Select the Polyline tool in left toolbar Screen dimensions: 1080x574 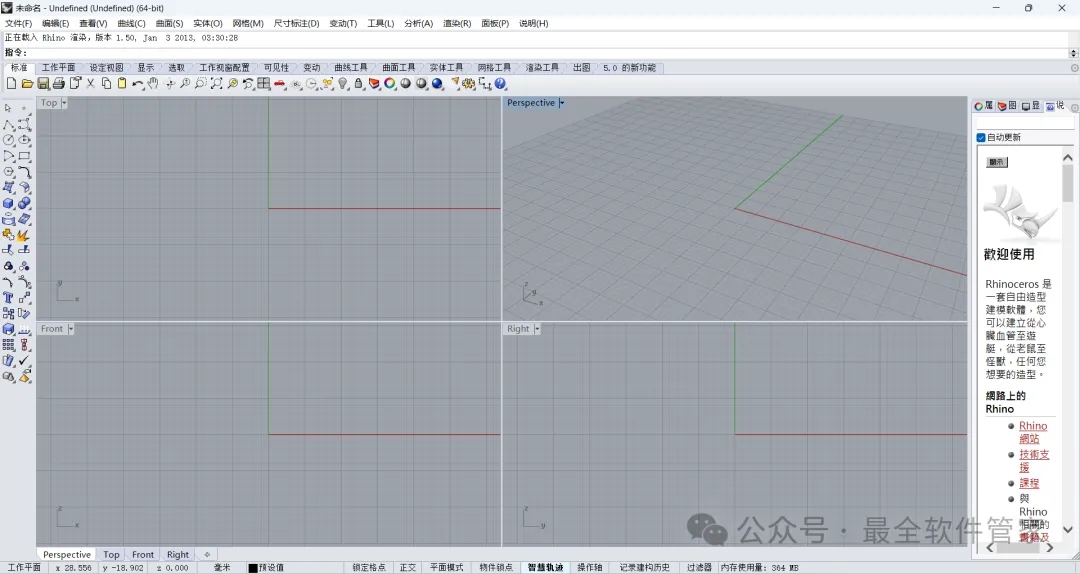click(8, 125)
